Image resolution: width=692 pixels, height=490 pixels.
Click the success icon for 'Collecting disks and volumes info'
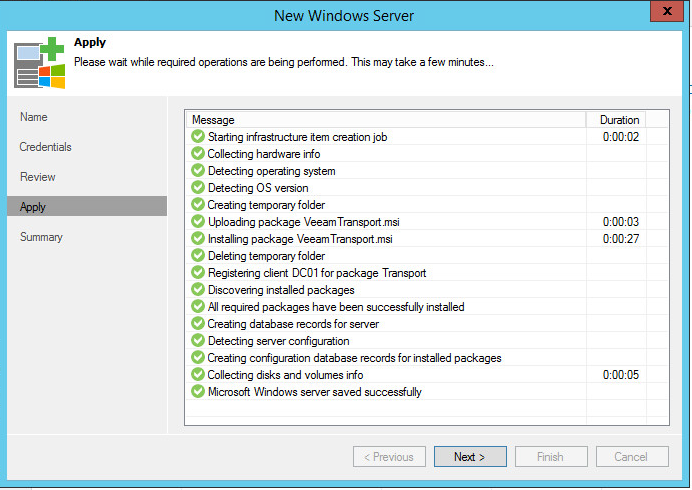[197, 375]
